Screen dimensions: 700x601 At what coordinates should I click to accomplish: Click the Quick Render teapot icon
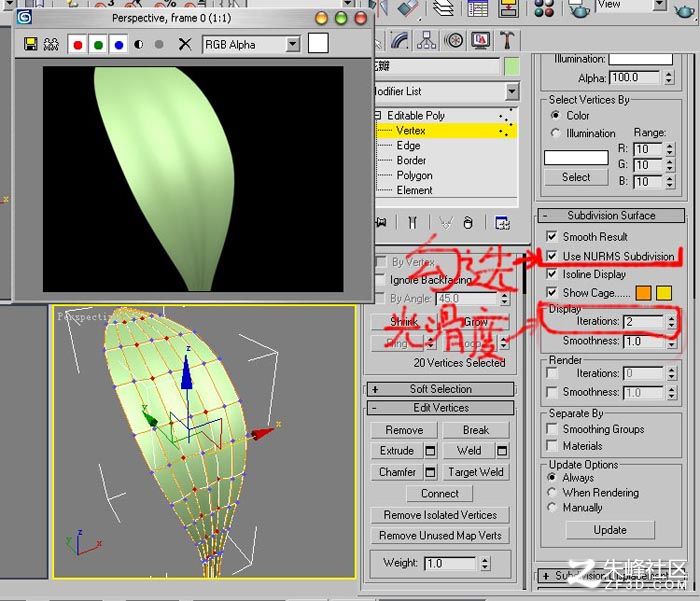pos(684,10)
